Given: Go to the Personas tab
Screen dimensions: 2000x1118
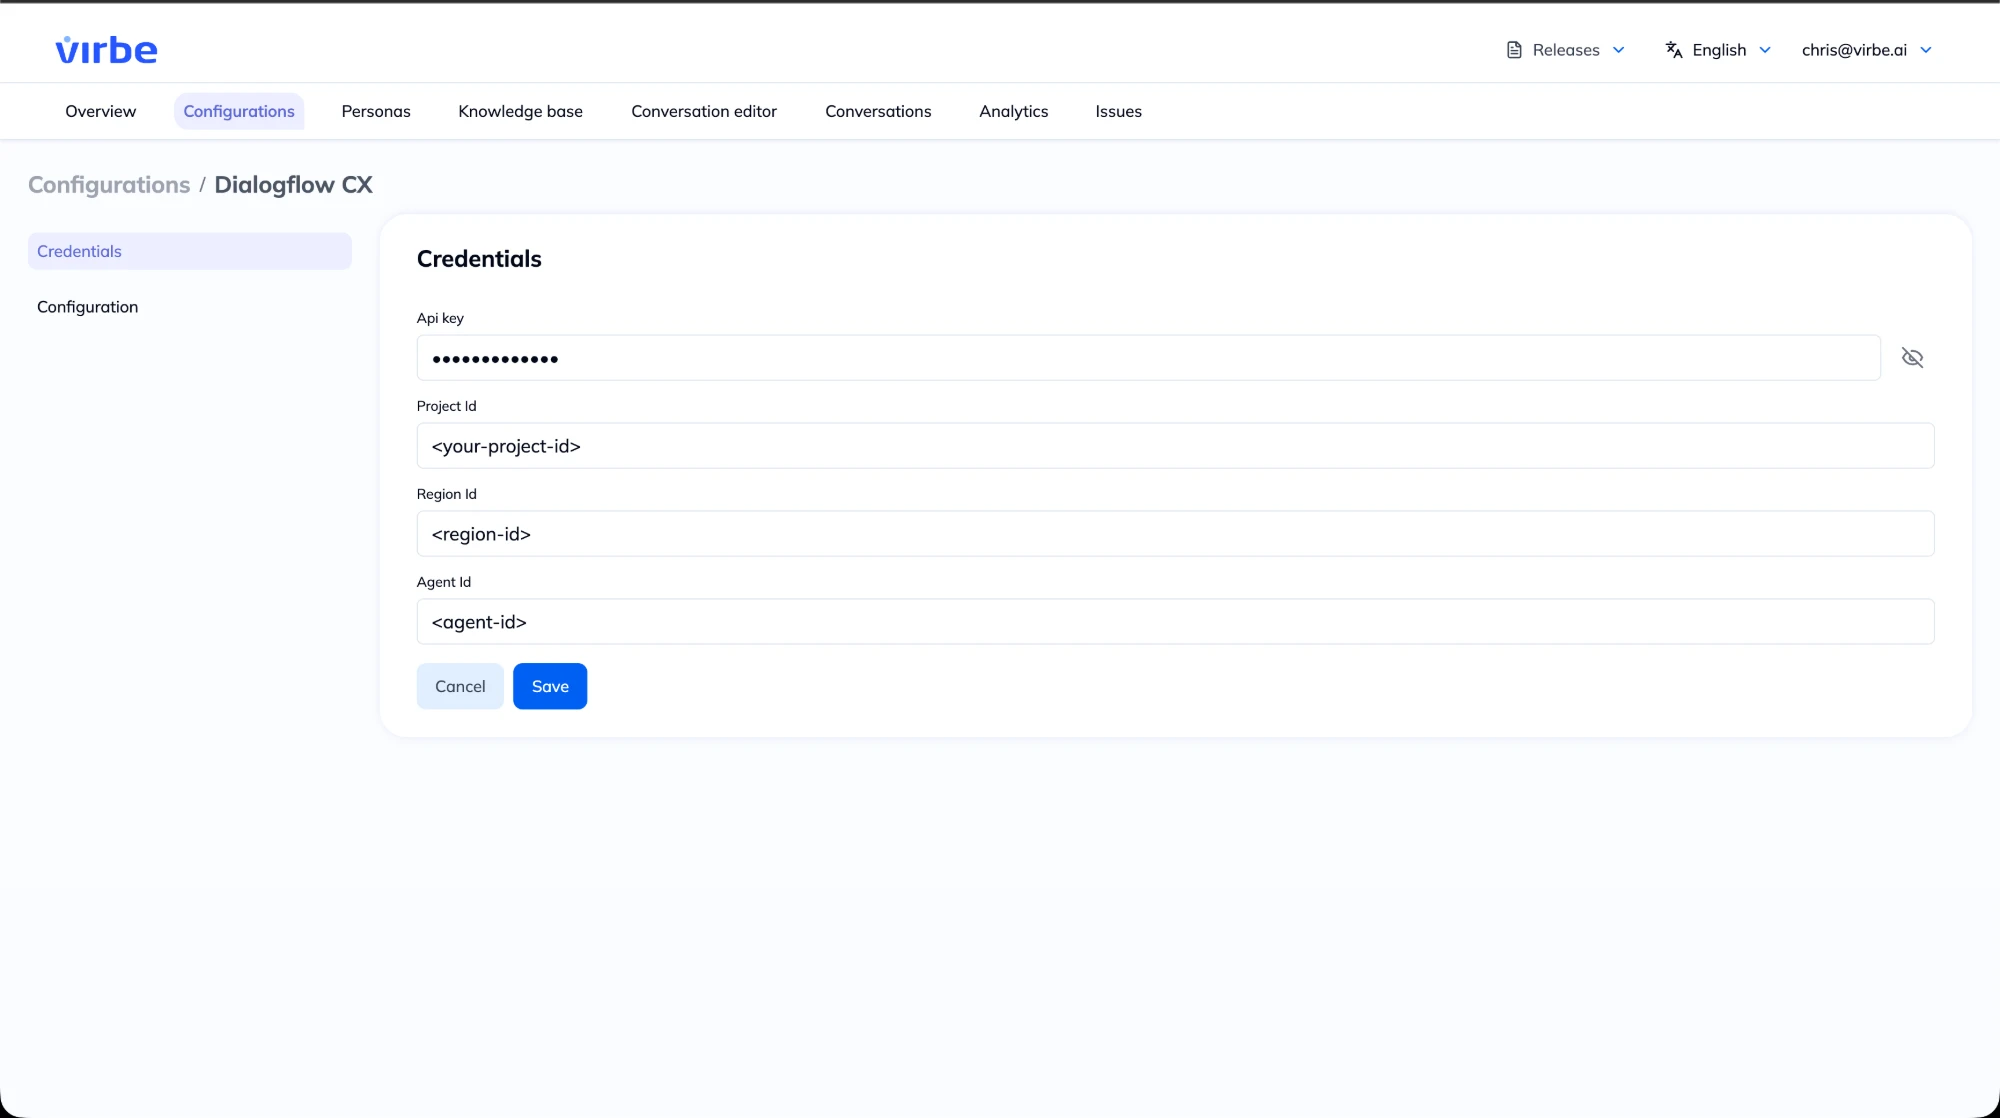Looking at the screenshot, I should click(376, 111).
